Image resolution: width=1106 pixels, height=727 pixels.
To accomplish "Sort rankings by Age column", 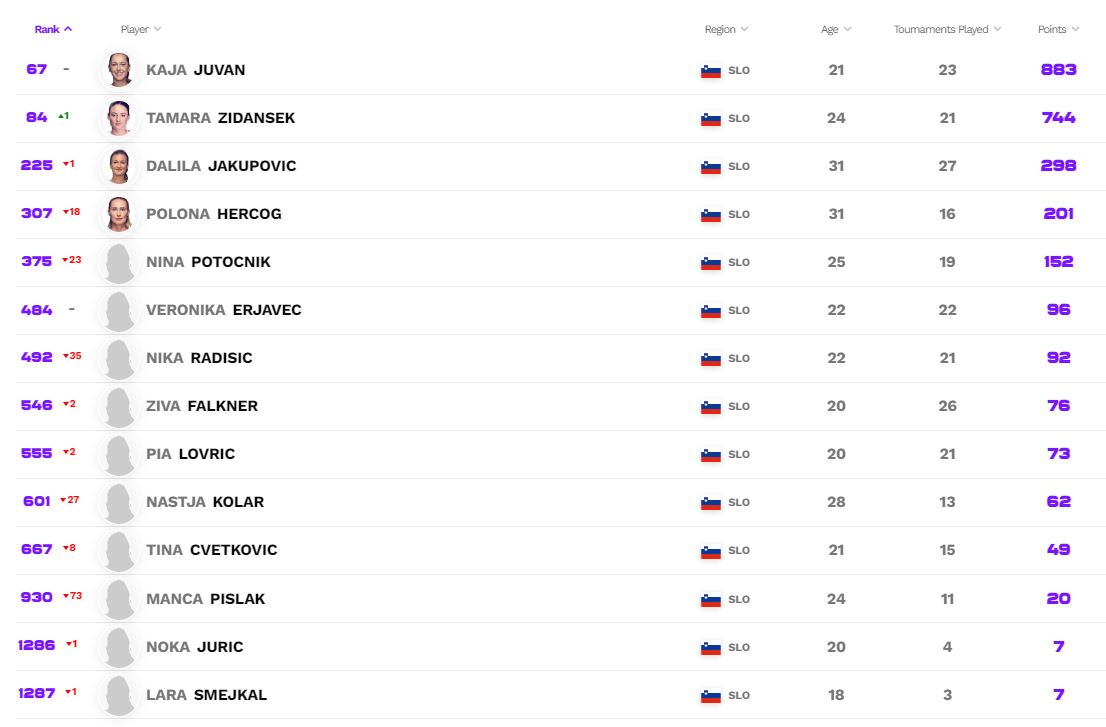I will (x=836, y=30).
